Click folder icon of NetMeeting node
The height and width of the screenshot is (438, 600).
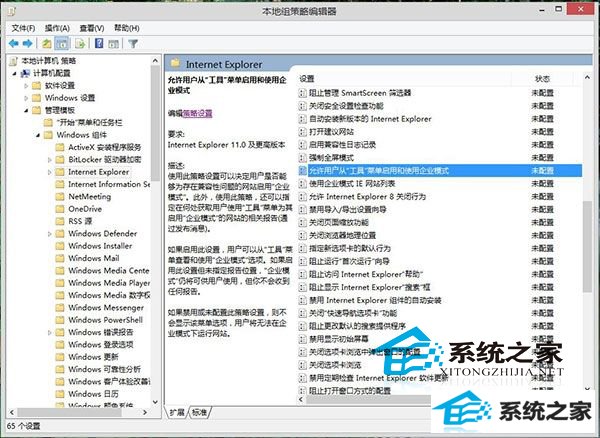[x=60, y=197]
